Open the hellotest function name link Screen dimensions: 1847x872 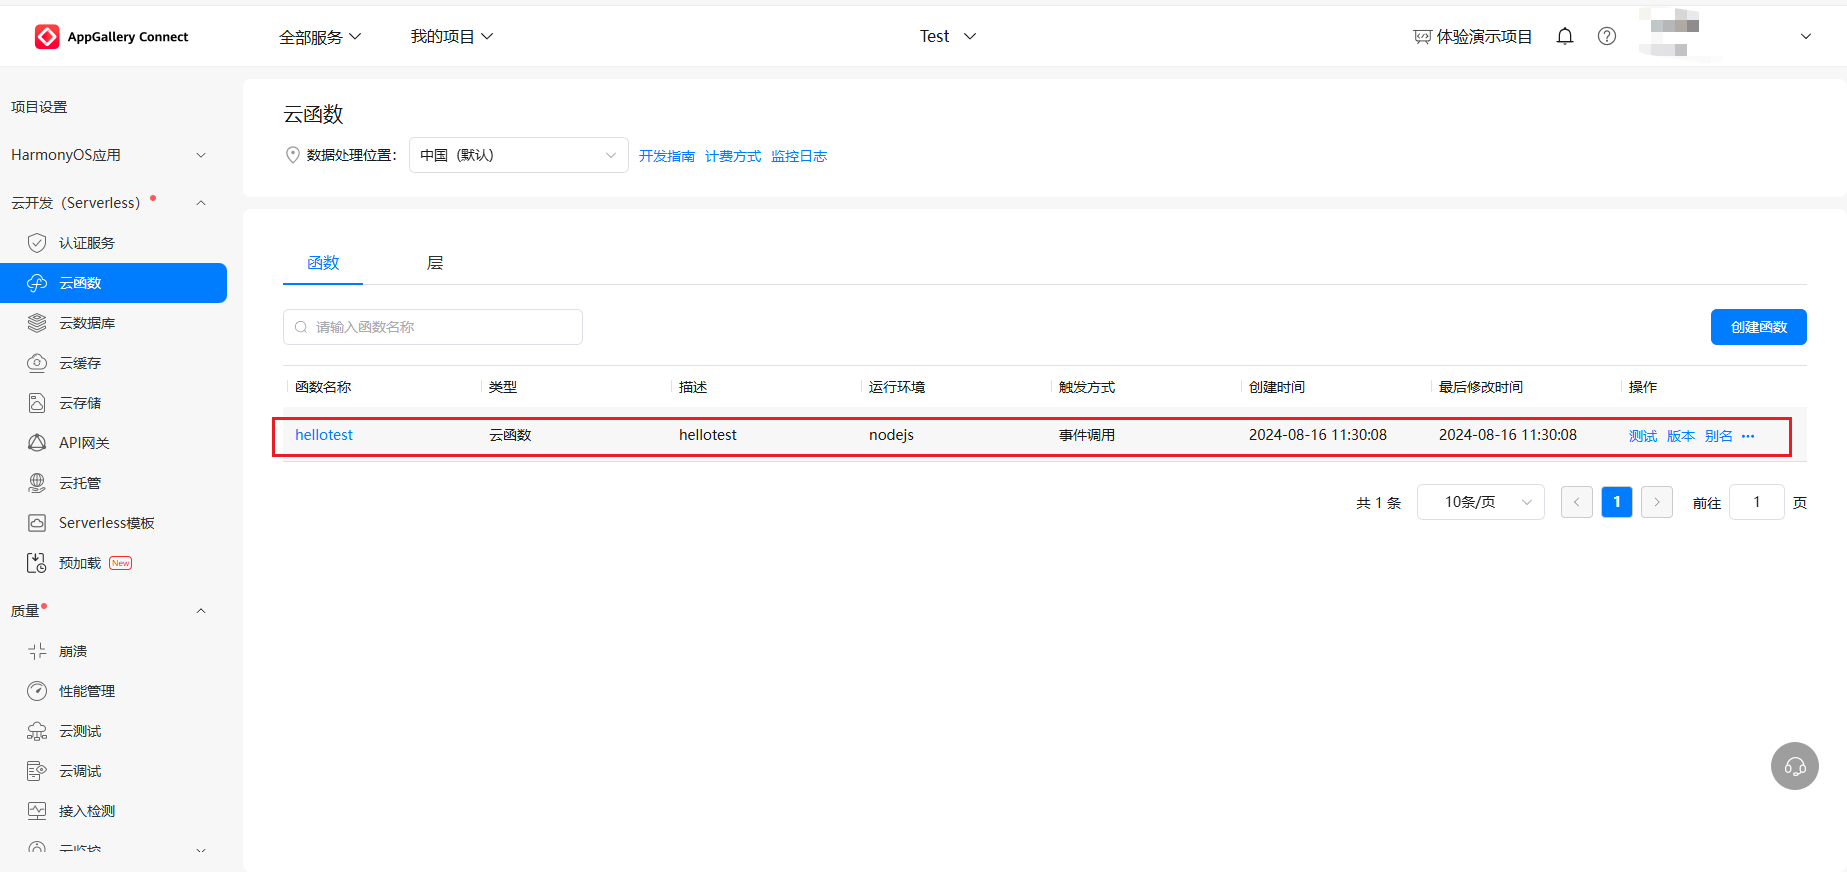click(x=324, y=435)
